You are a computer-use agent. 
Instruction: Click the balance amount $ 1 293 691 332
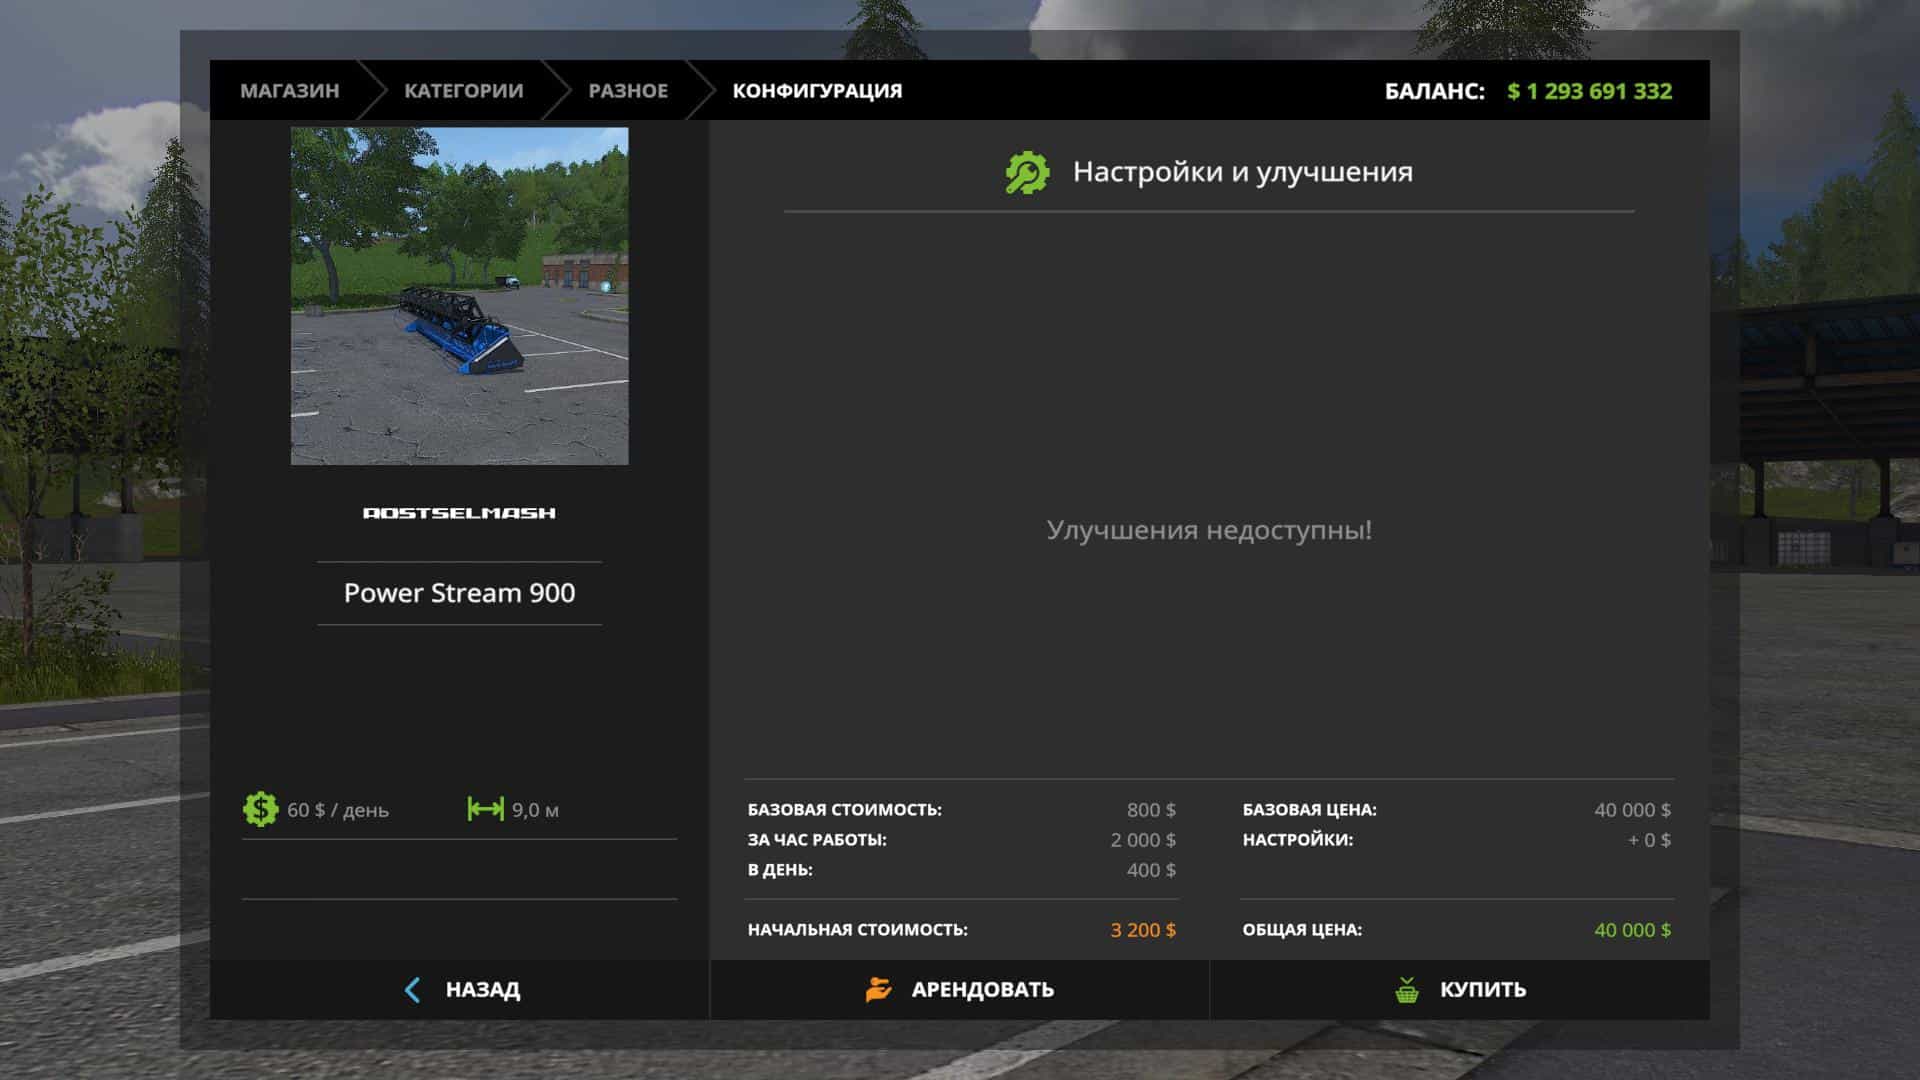coord(1589,91)
